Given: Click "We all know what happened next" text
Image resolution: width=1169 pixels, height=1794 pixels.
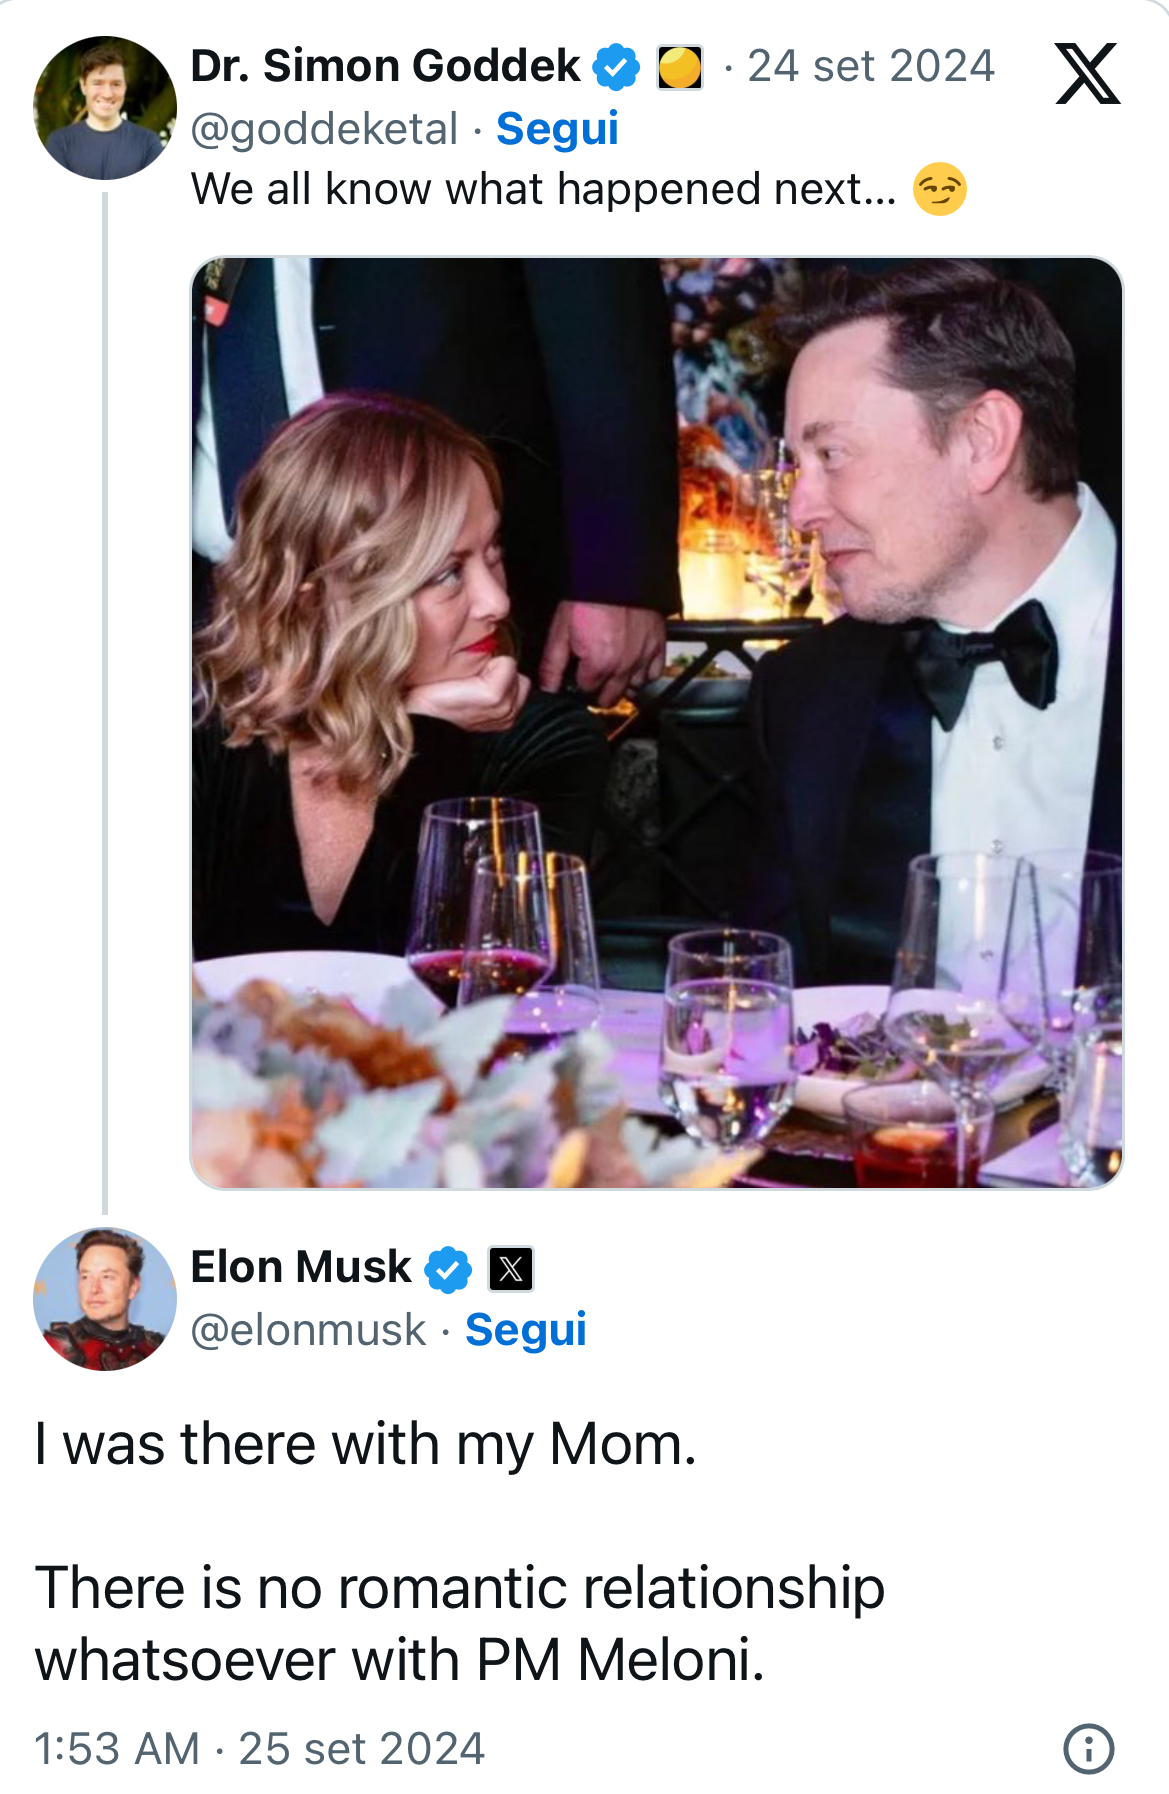Looking at the screenshot, I should click(x=544, y=190).
